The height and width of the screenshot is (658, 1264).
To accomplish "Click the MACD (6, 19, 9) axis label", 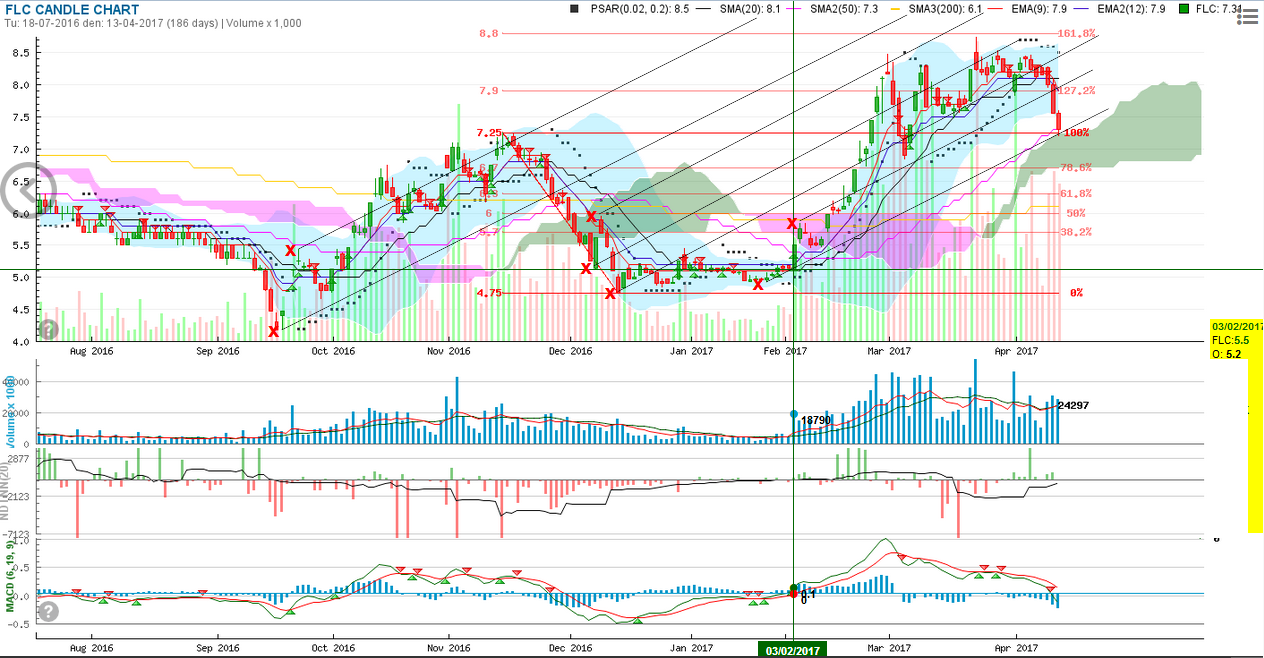I will pos(11,575).
